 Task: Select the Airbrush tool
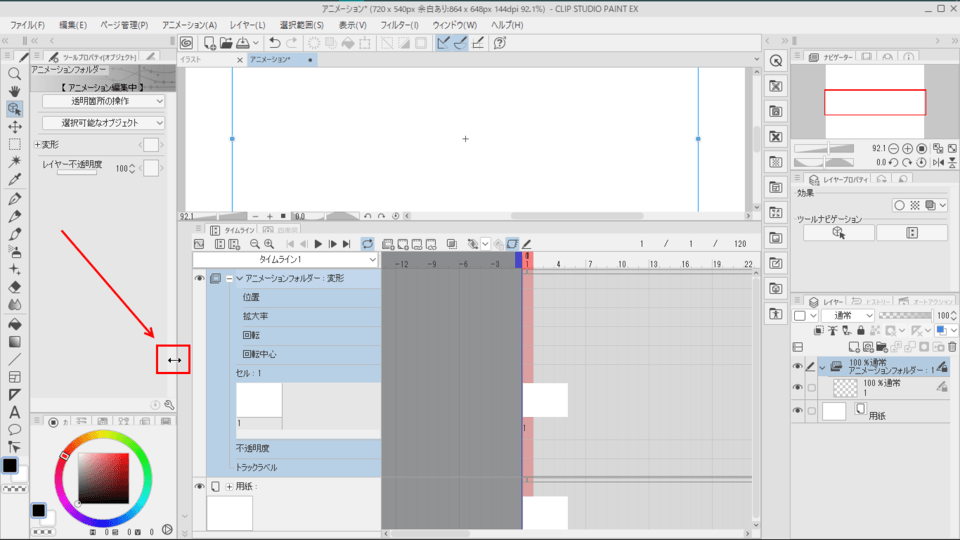pos(14,252)
